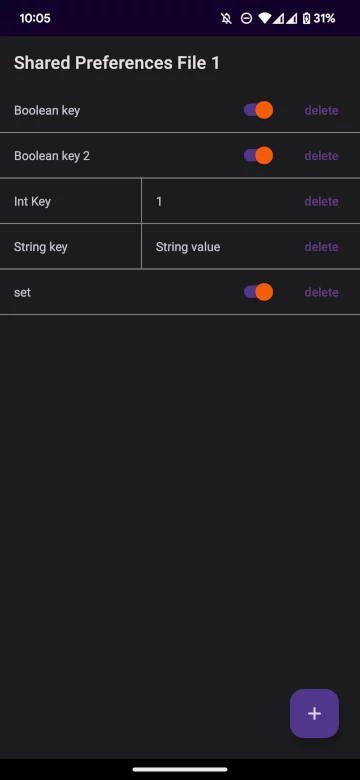Toggle the Boolean key 2 switch

click(x=258, y=156)
